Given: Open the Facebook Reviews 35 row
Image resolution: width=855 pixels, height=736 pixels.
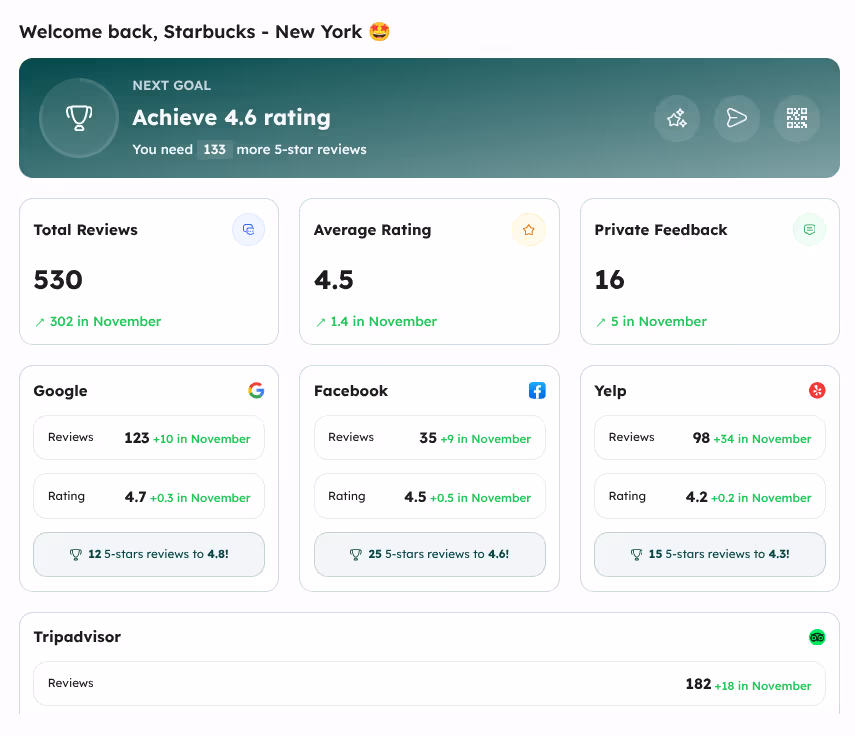Looking at the screenshot, I should pos(430,438).
